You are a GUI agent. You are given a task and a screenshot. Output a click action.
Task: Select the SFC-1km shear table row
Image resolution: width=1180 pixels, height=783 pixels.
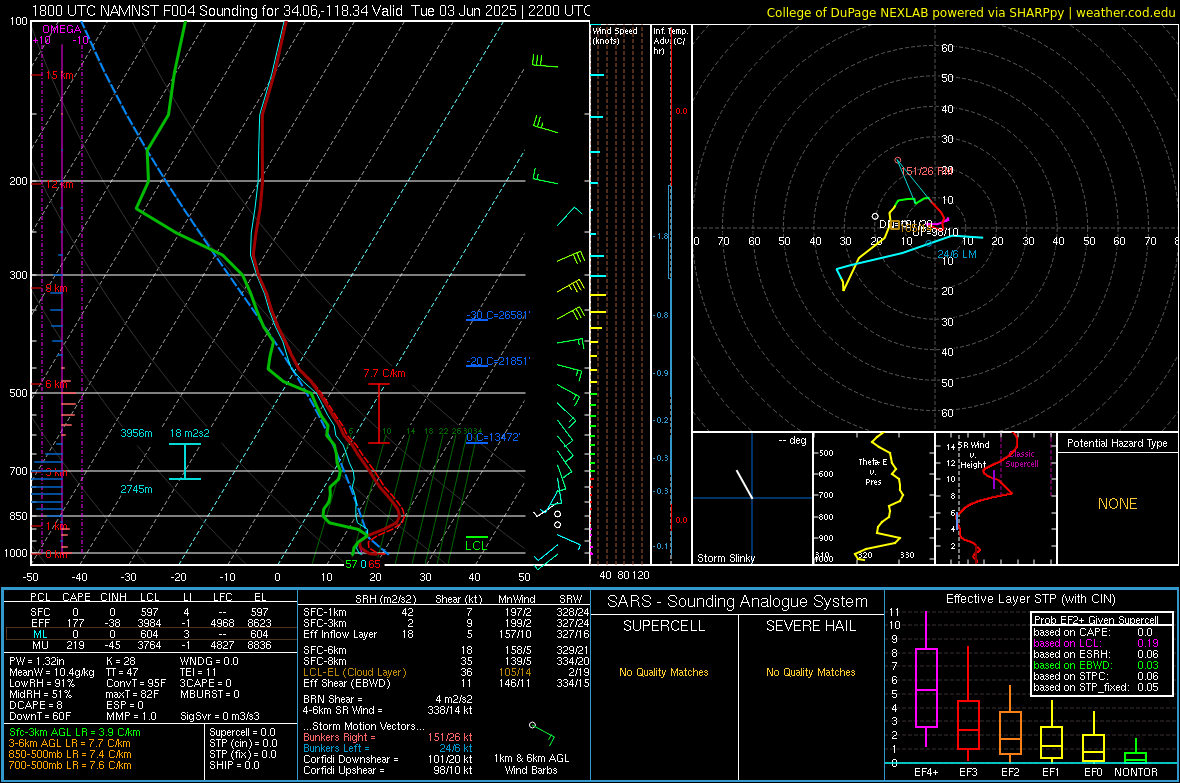pos(446,612)
